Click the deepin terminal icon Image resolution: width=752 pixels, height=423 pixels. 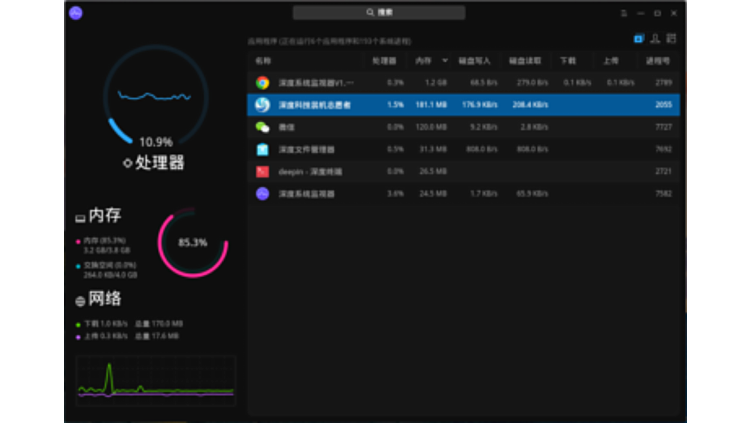click(262, 171)
